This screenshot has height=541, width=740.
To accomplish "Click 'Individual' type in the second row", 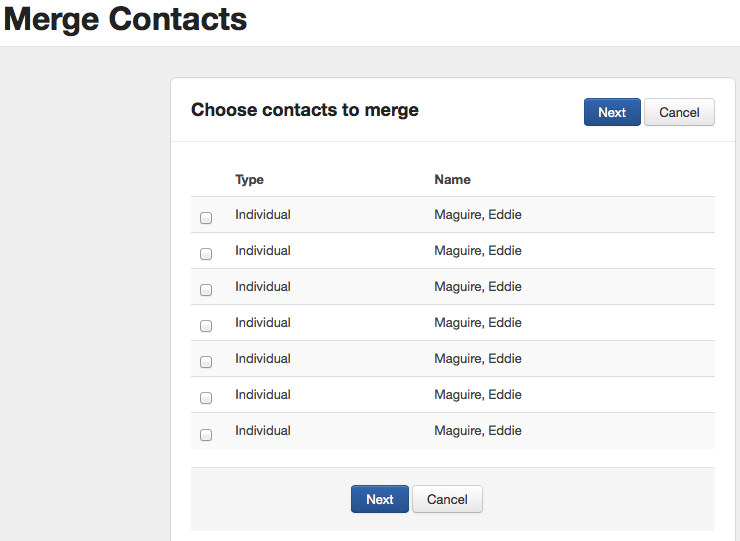I will pos(263,251).
